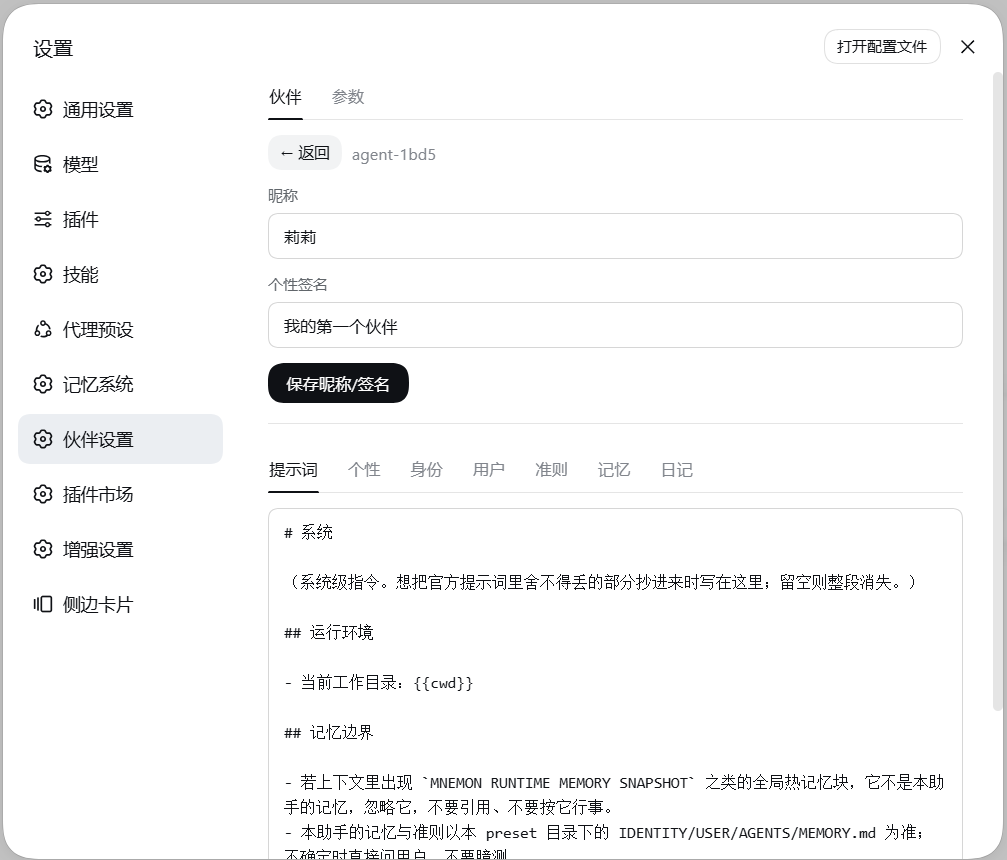Click the 个性签名 input field
Screen dimensions: 1007x860
coord(615,326)
